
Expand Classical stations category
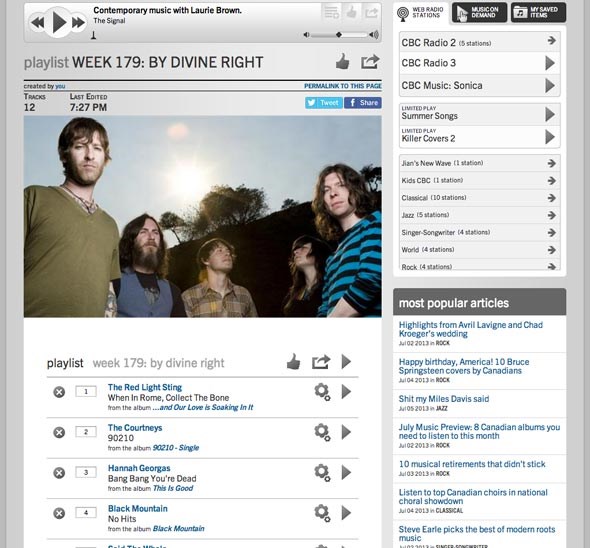click(x=479, y=198)
